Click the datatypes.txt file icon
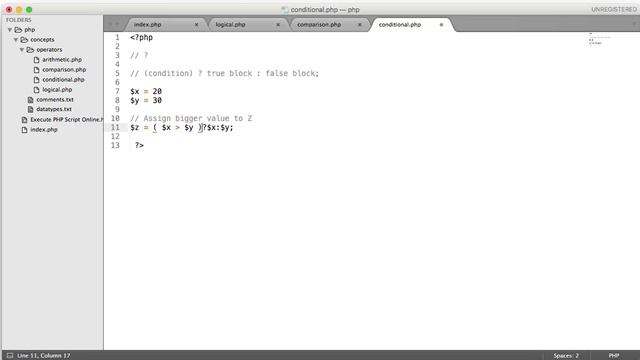This screenshot has height=360, width=640. click(x=30, y=109)
